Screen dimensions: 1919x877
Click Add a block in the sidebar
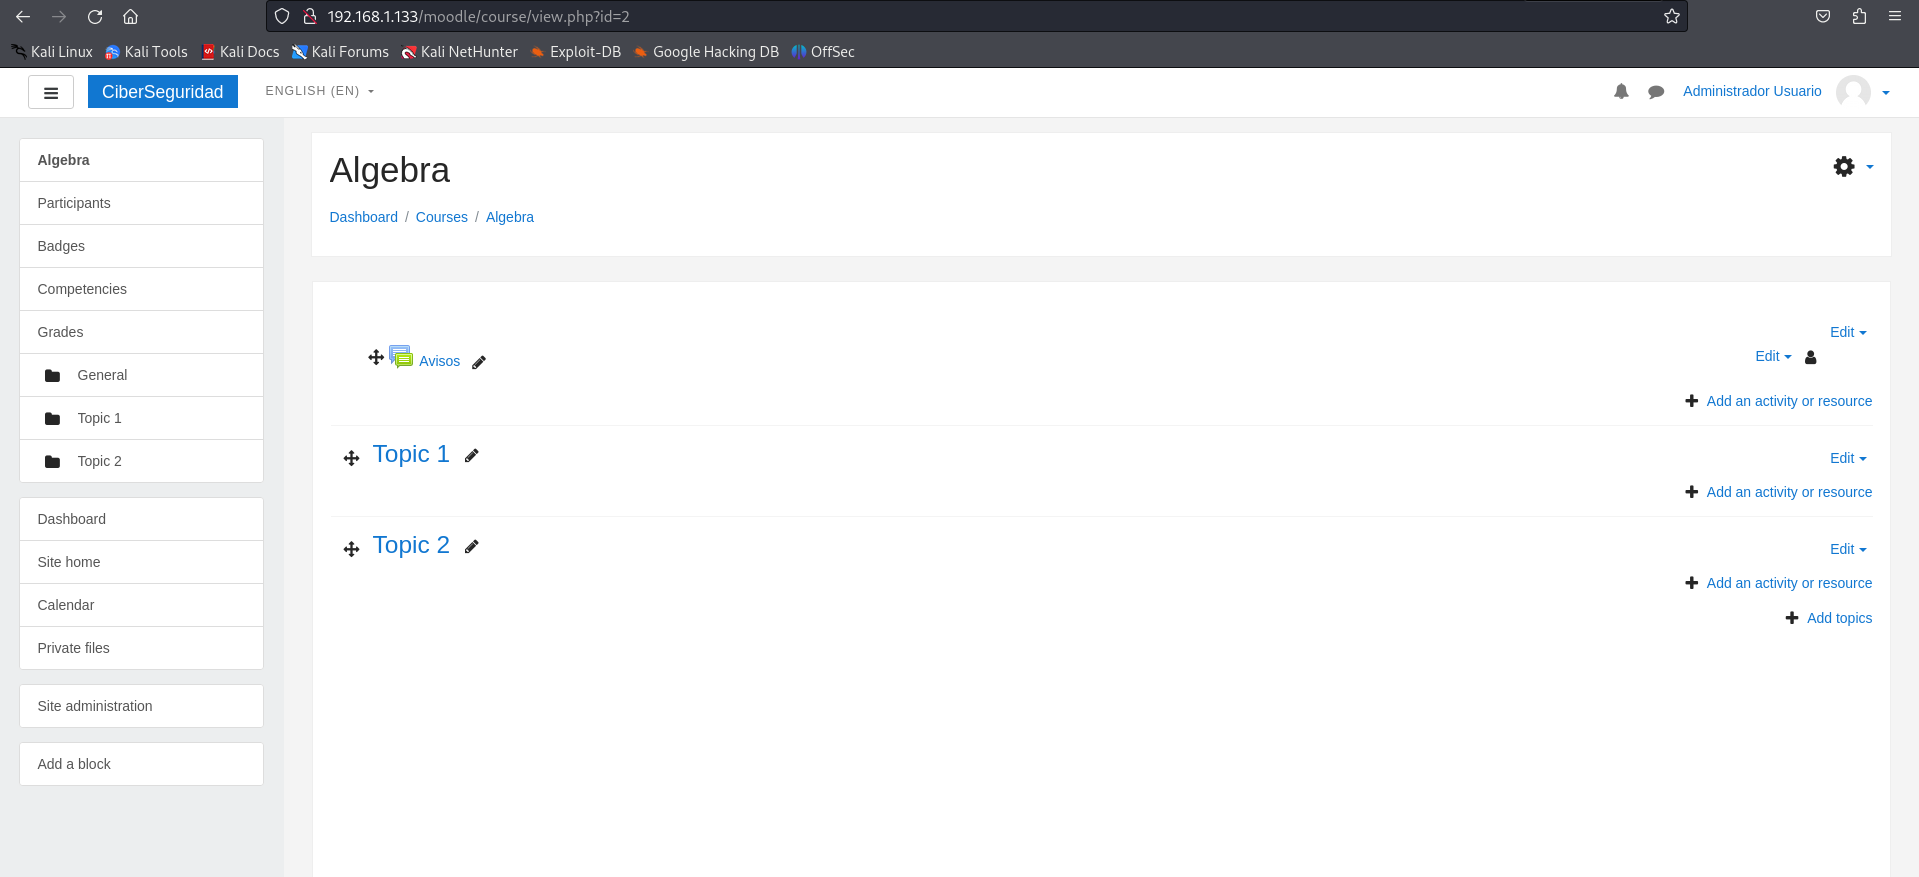point(141,764)
